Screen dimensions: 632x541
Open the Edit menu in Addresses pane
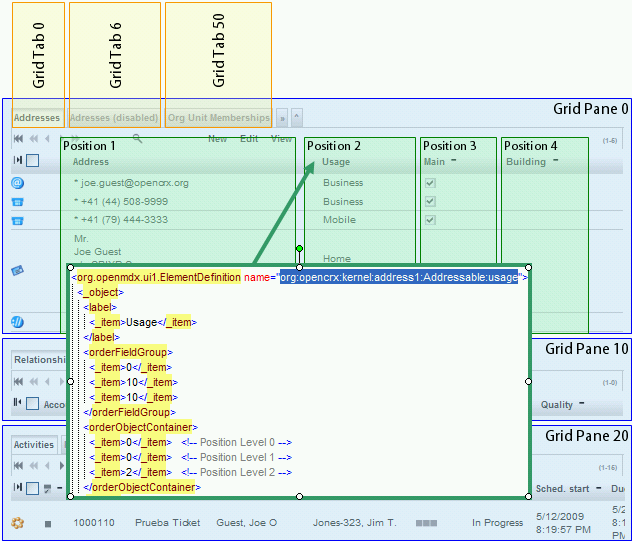coord(249,139)
